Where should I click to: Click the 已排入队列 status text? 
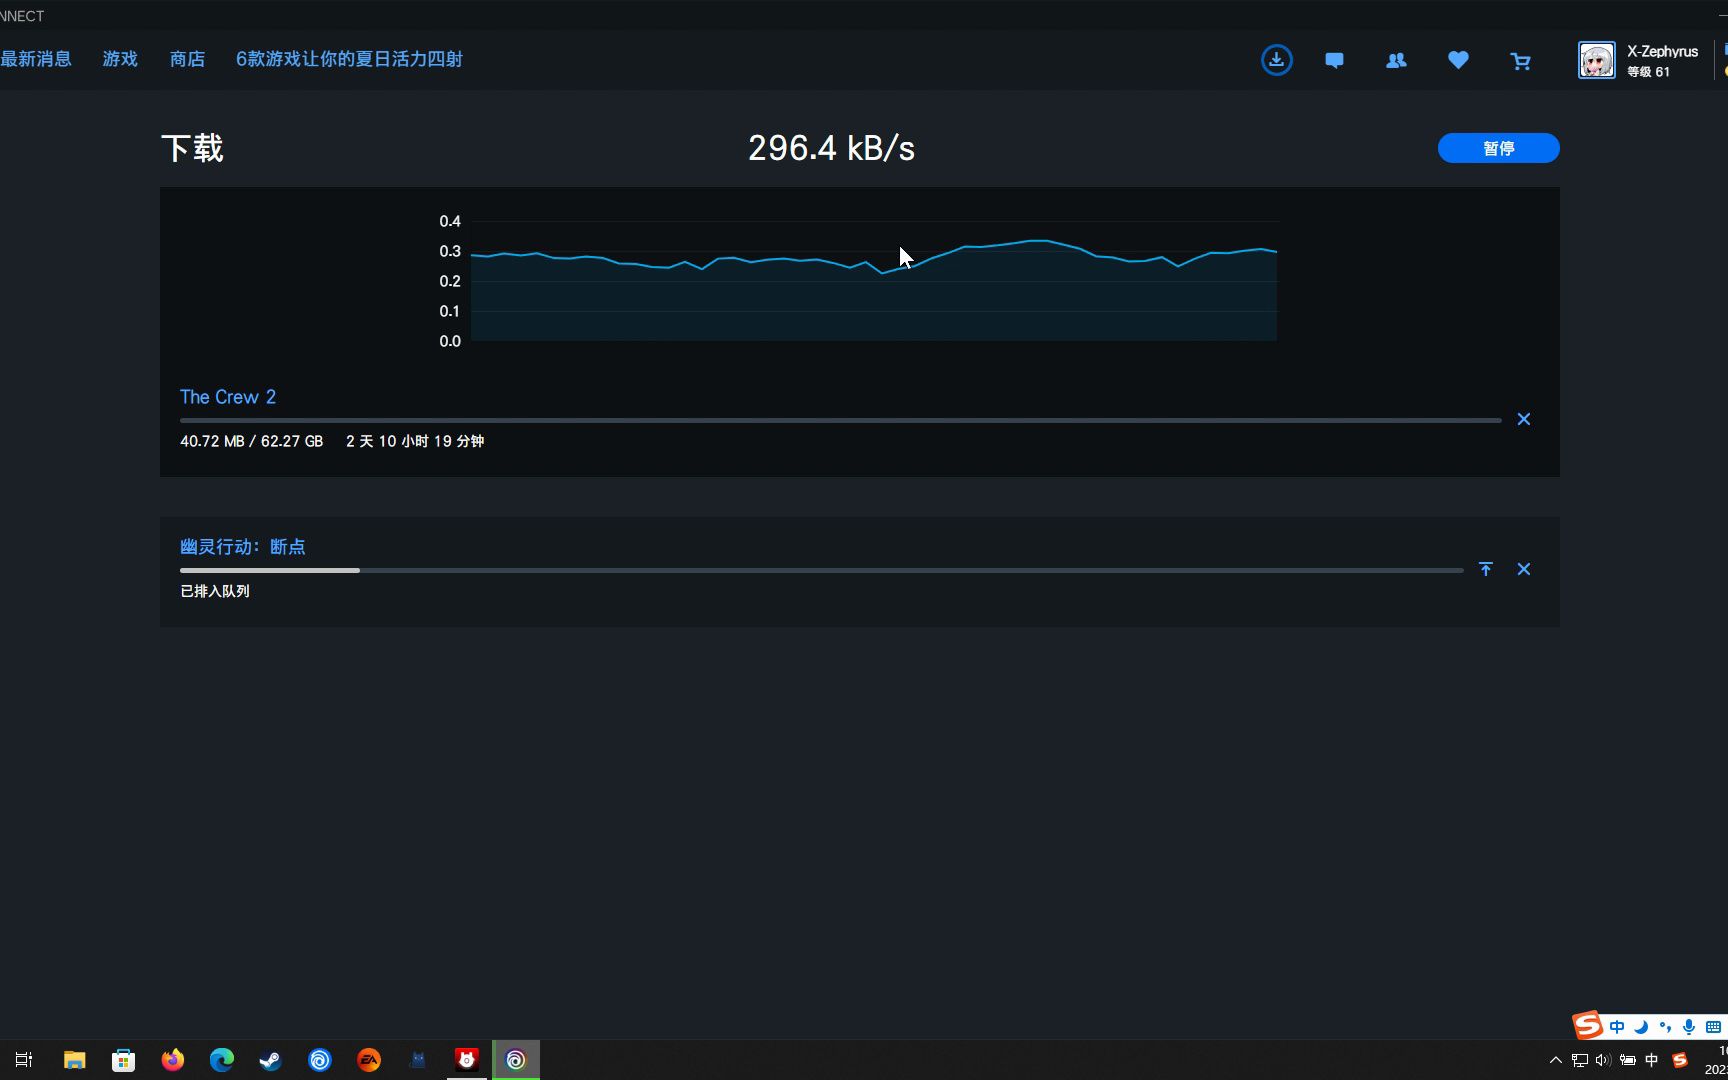click(215, 591)
